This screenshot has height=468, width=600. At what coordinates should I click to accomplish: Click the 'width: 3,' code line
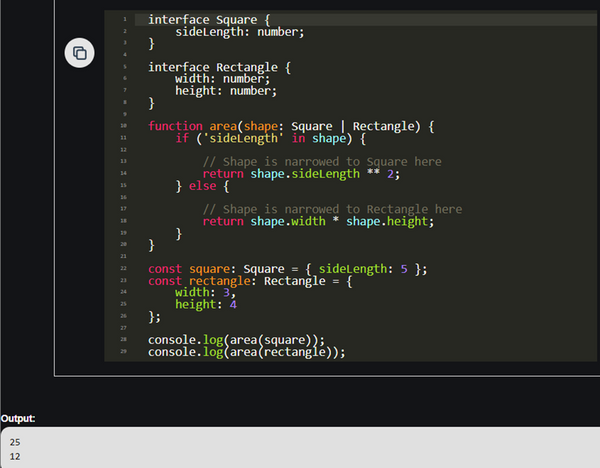[205, 292]
